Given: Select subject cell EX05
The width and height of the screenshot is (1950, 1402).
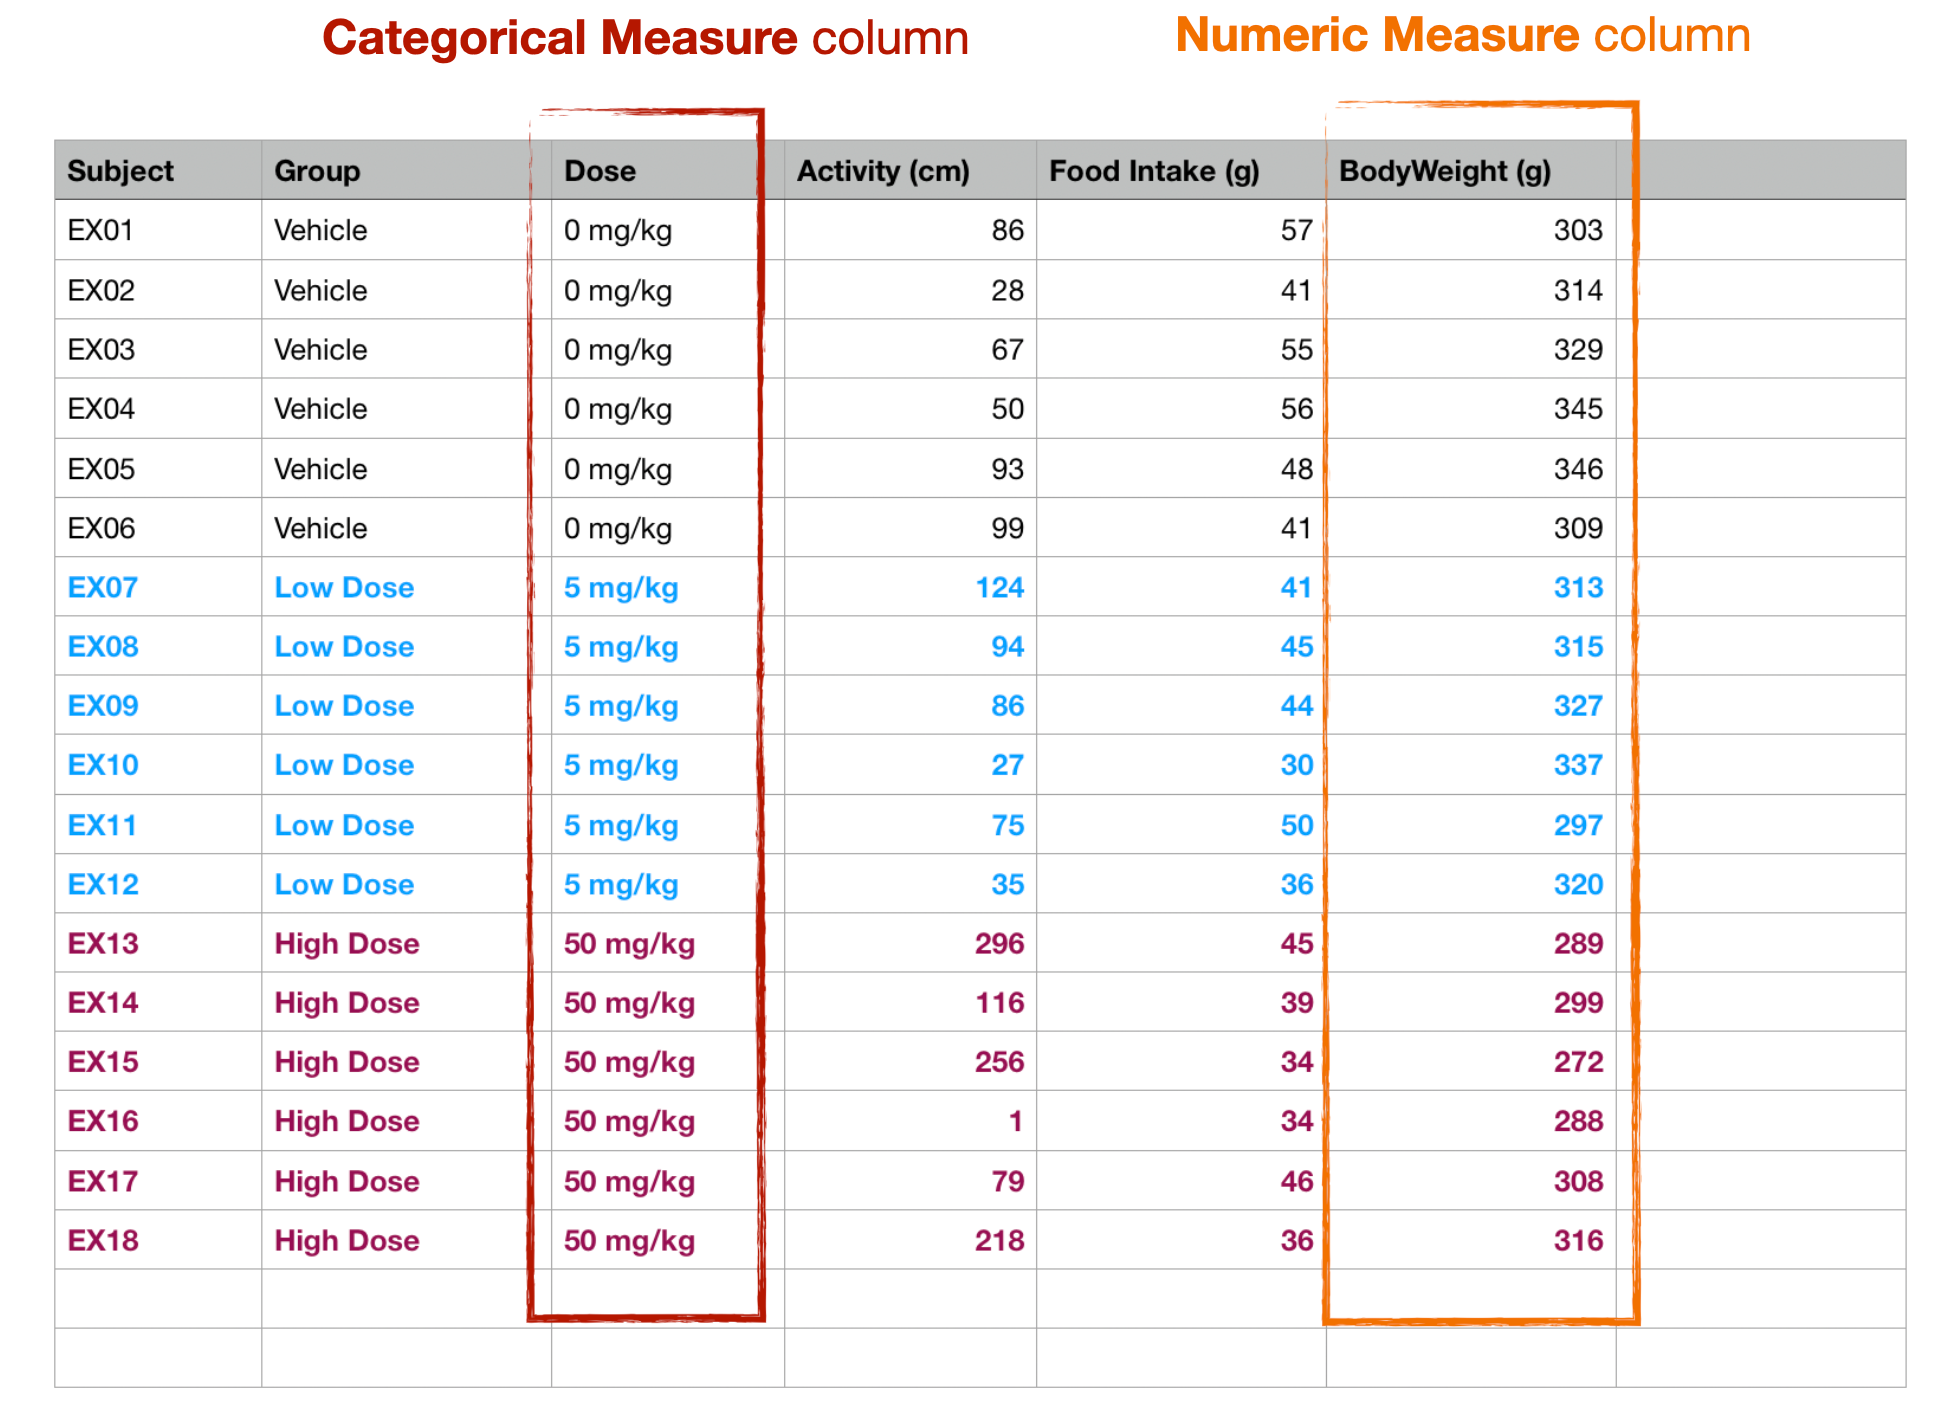Looking at the screenshot, I should tap(158, 468).
